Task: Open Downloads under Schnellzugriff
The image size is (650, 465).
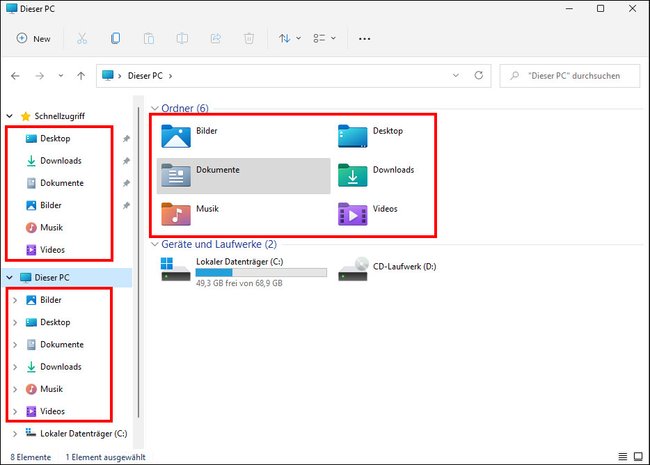Action: [x=61, y=161]
